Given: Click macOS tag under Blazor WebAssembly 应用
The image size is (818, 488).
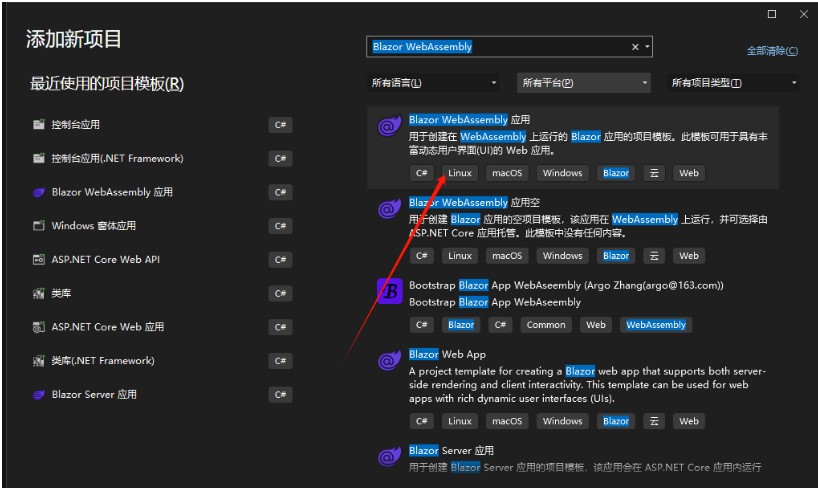Looking at the screenshot, I should click(x=507, y=173).
